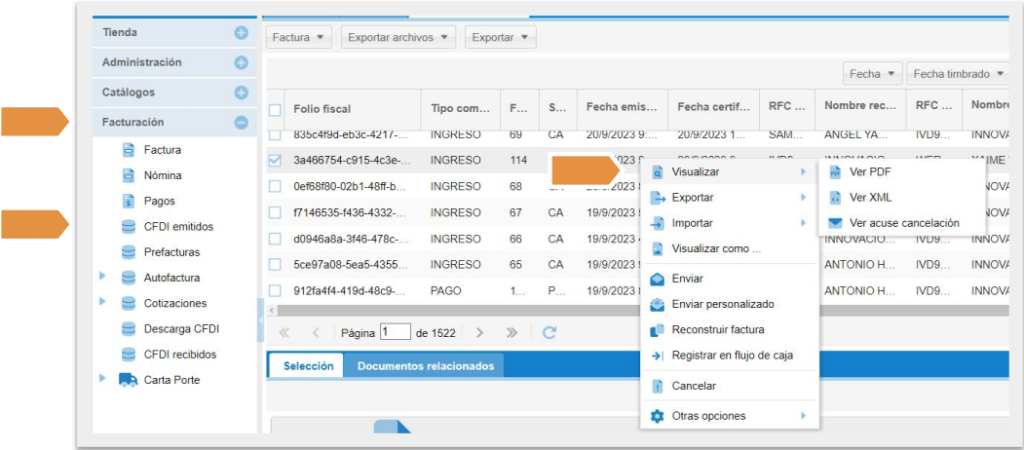Image resolution: width=1024 pixels, height=450 pixels.
Task: Open the Exportar archivos dropdown
Action: [x=399, y=37]
